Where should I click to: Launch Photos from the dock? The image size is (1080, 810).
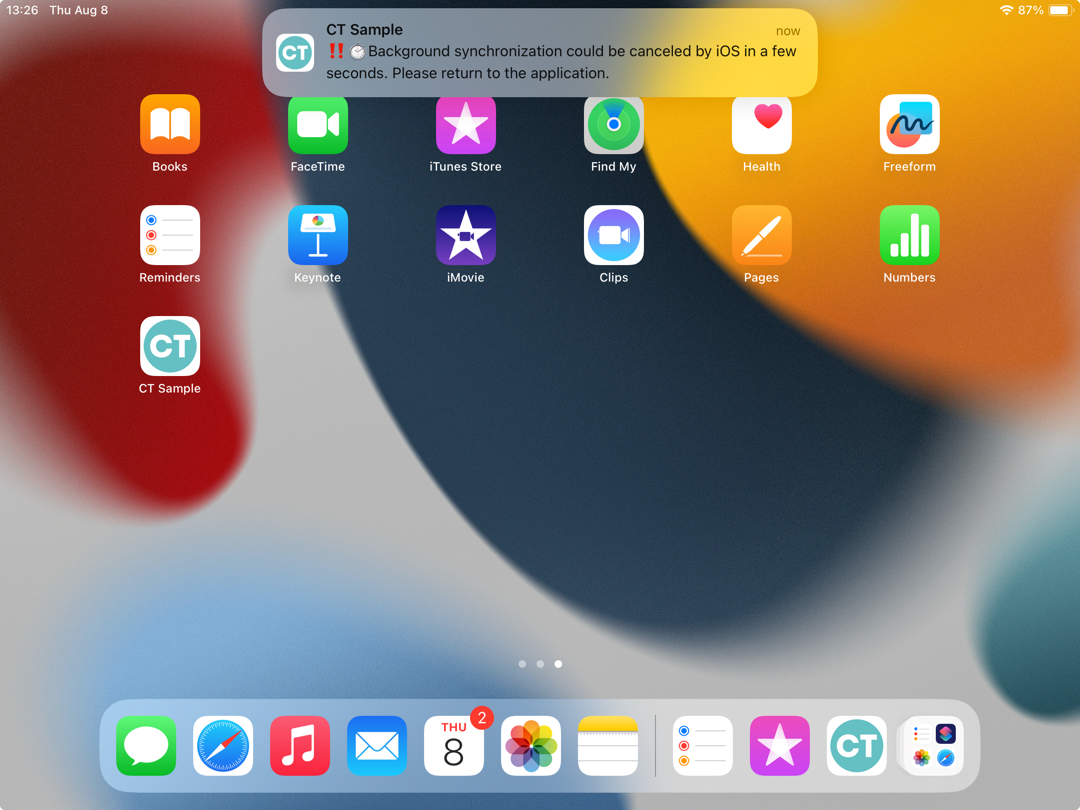tap(531, 745)
